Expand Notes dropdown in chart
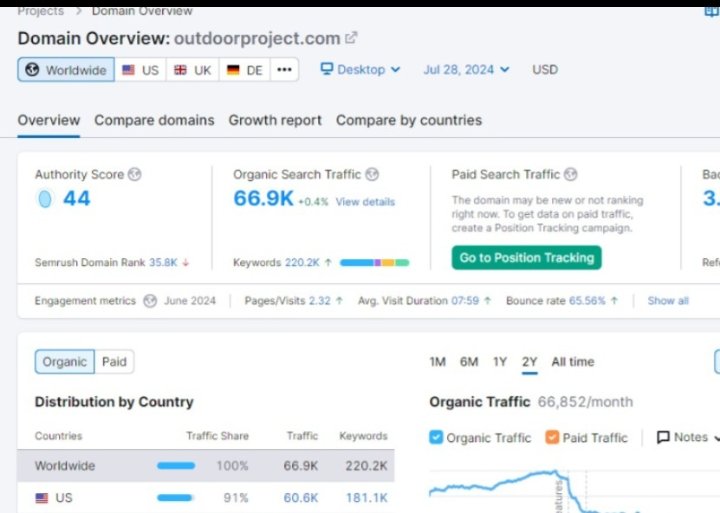 pyautogui.click(x=688, y=437)
